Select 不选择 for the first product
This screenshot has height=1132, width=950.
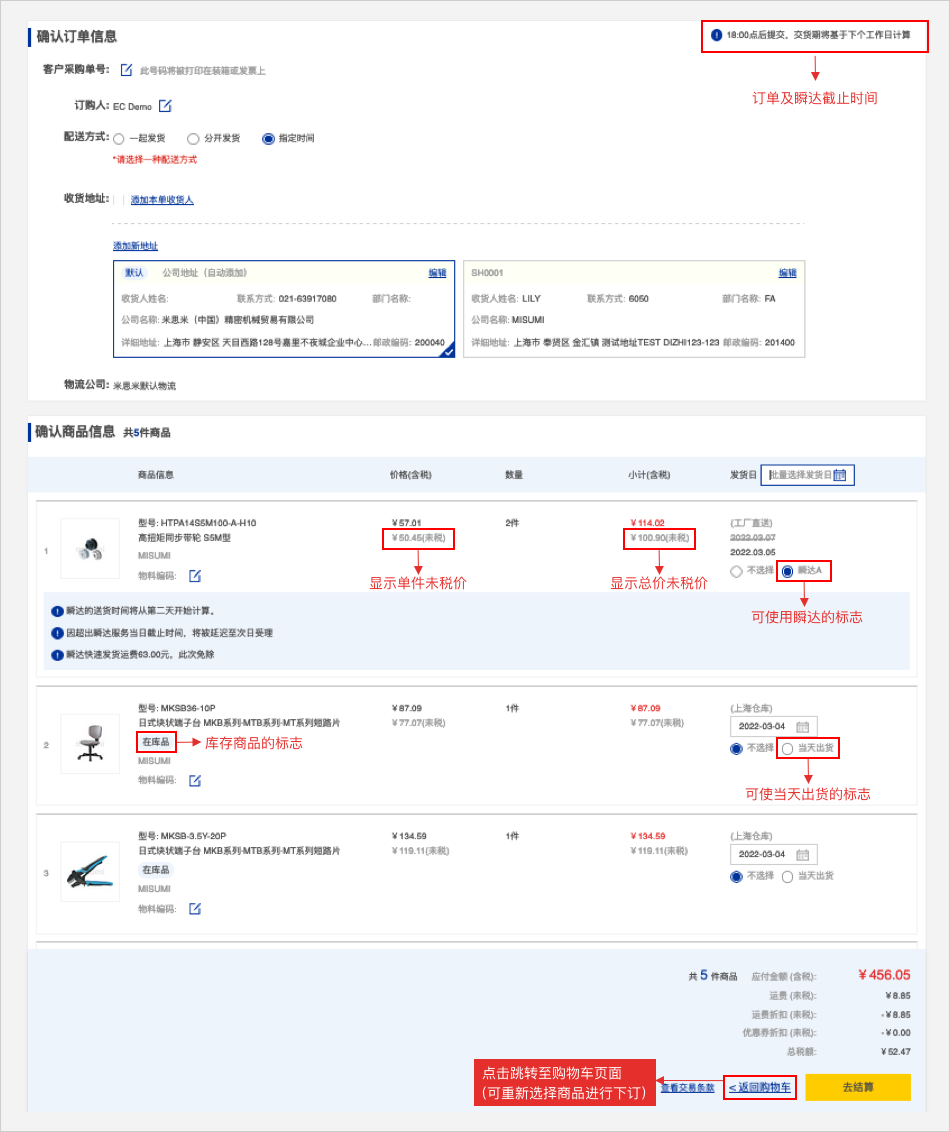point(736,571)
